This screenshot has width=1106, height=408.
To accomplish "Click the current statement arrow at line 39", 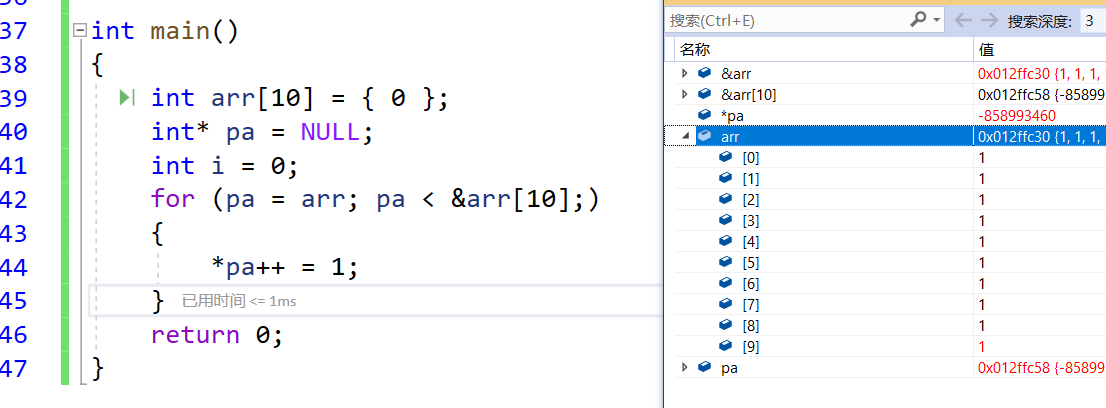I will click(x=127, y=98).
